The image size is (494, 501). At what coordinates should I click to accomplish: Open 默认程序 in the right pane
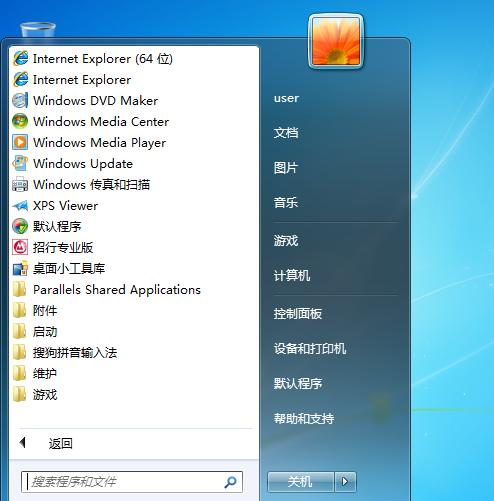(298, 384)
